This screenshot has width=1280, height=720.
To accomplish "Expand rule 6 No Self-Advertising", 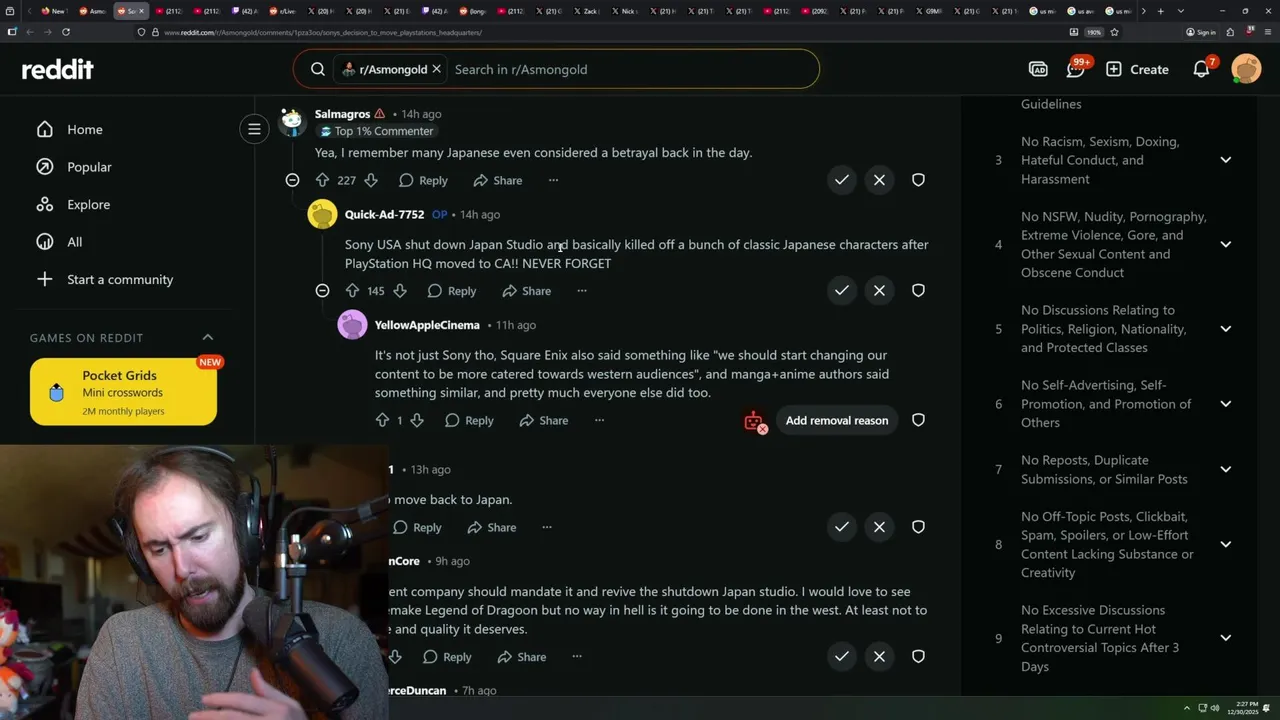I will (x=1225, y=404).
